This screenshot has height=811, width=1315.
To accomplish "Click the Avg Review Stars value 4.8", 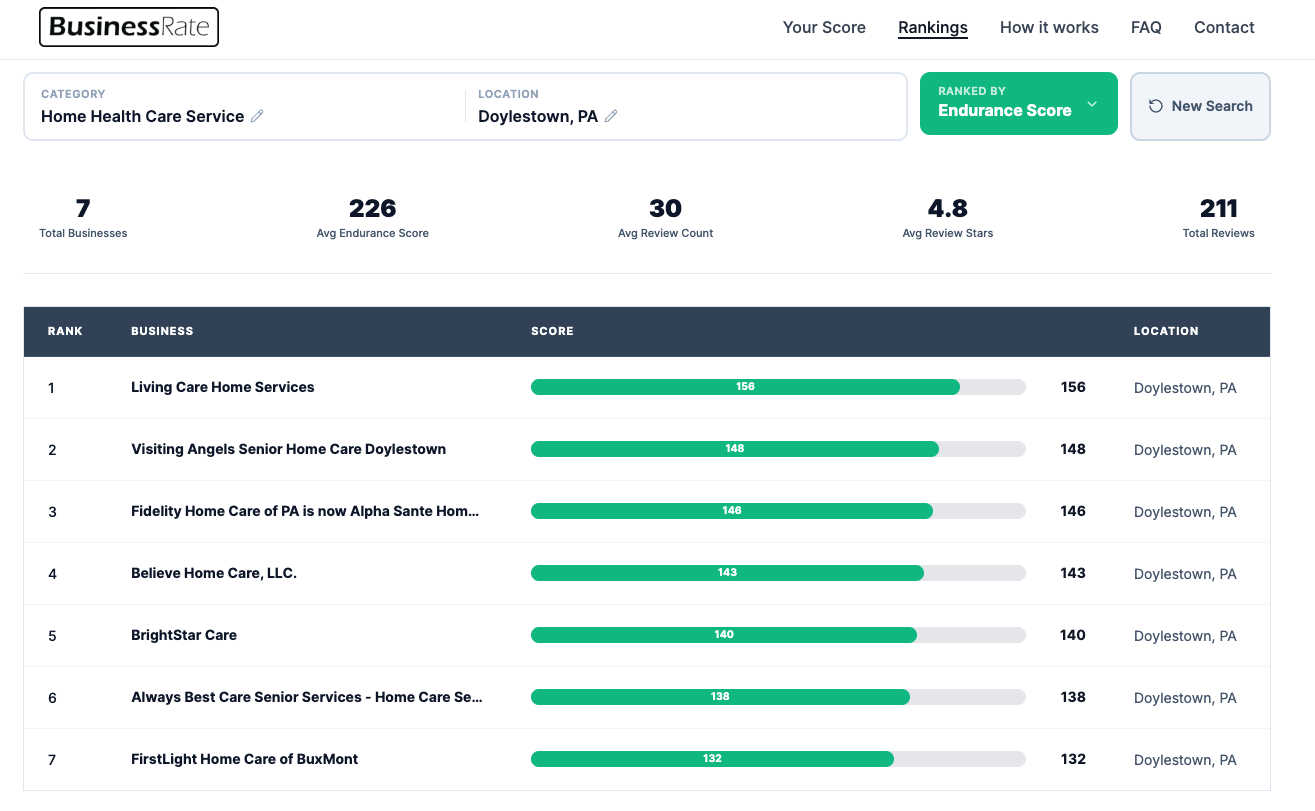I will point(948,208).
